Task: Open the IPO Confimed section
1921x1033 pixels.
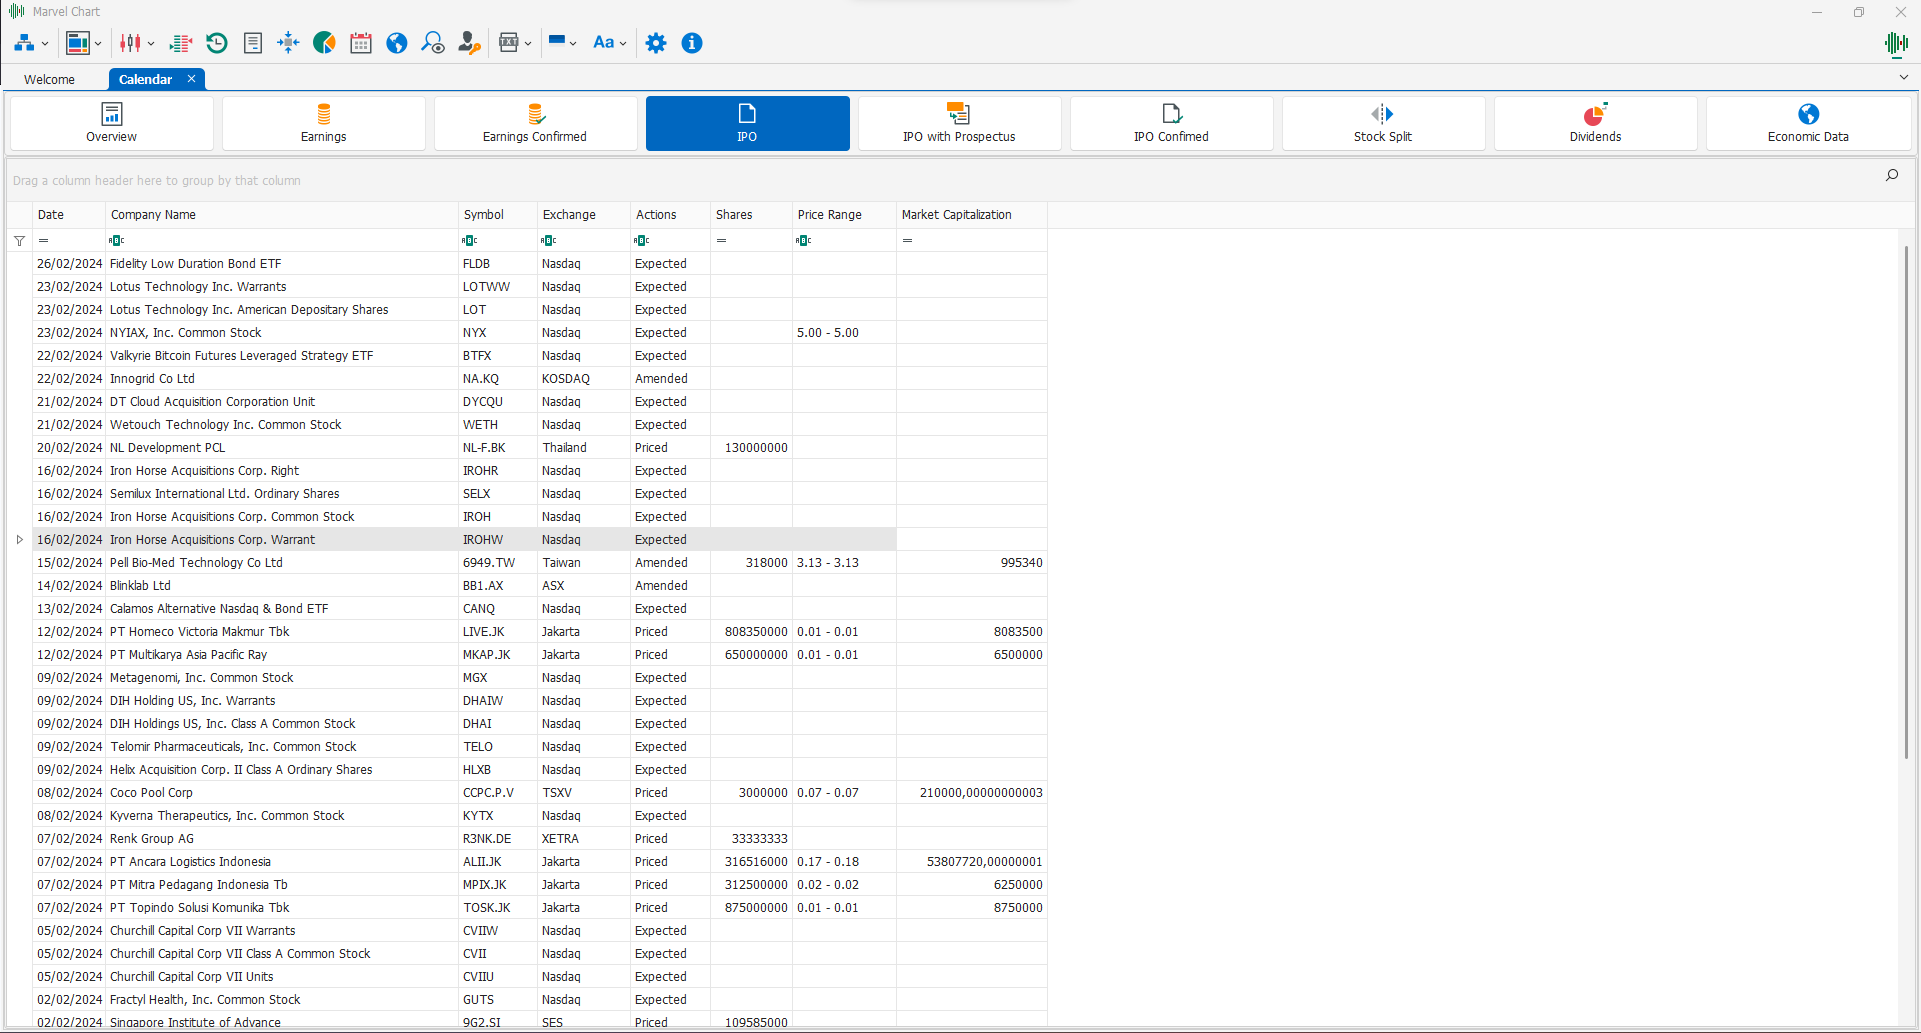Action: pyautogui.click(x=1171, y=123)
